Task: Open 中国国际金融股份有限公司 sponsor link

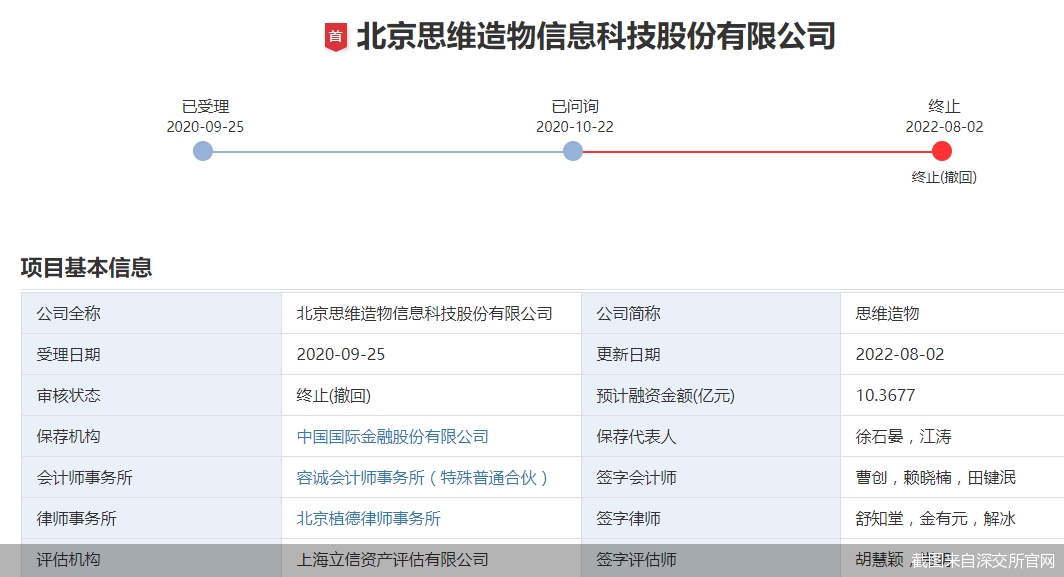Action: tap(392, 436)
